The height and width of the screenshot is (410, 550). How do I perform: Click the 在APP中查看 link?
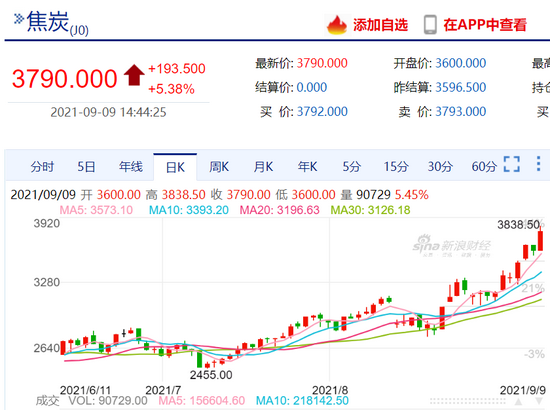485,25
